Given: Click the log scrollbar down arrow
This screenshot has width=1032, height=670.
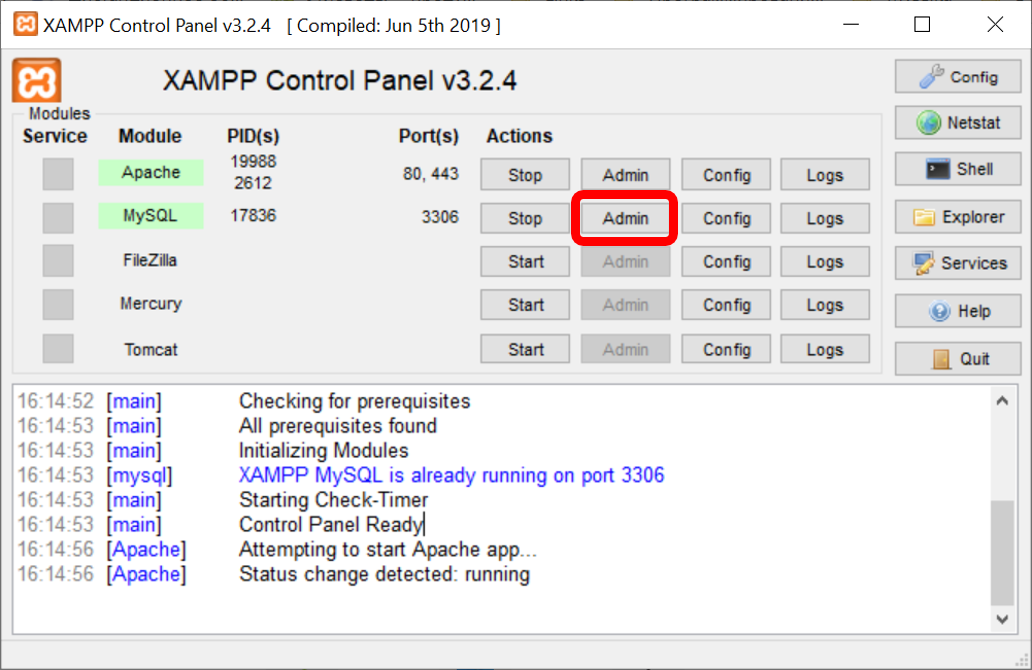Looking at the screenshot, I should [1002, 619].
